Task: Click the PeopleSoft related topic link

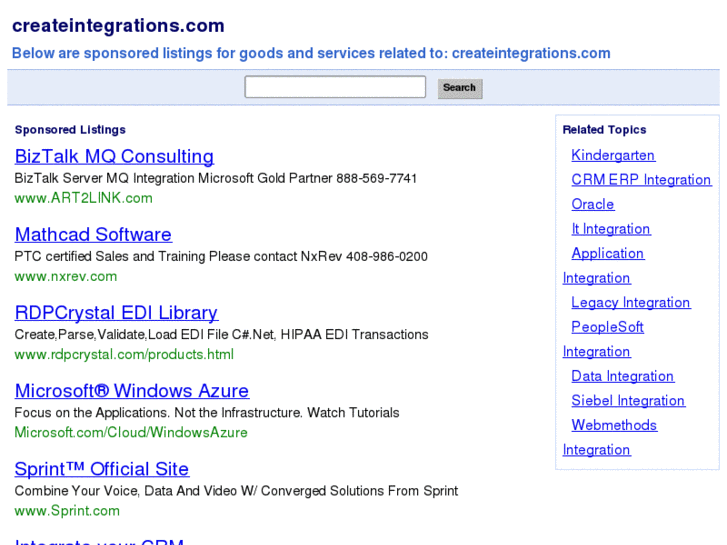Action: click(x=607, y=327)
